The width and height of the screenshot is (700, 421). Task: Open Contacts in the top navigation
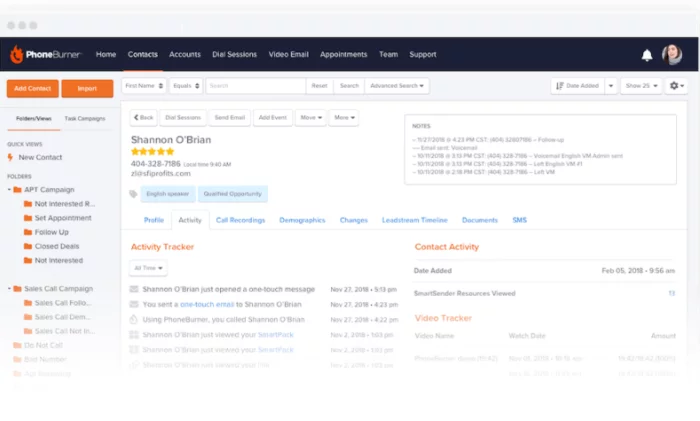[x=142, y=54]
